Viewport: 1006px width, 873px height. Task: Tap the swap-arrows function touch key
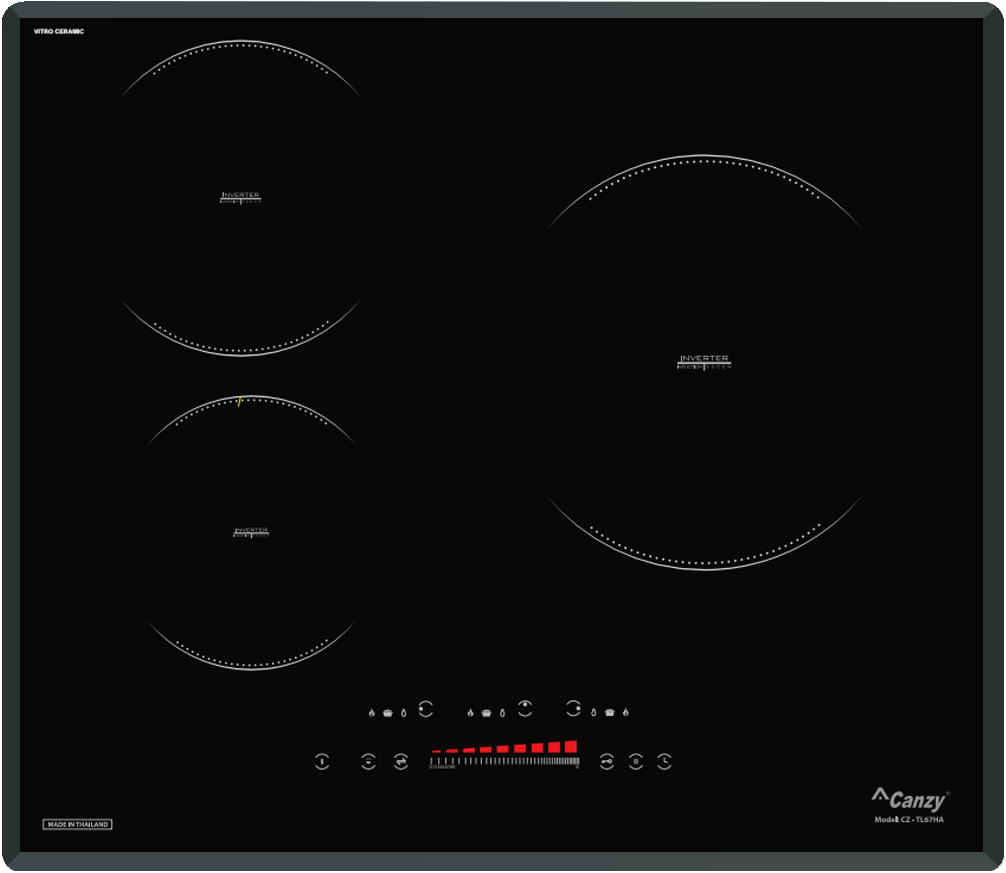coord(401,761)
